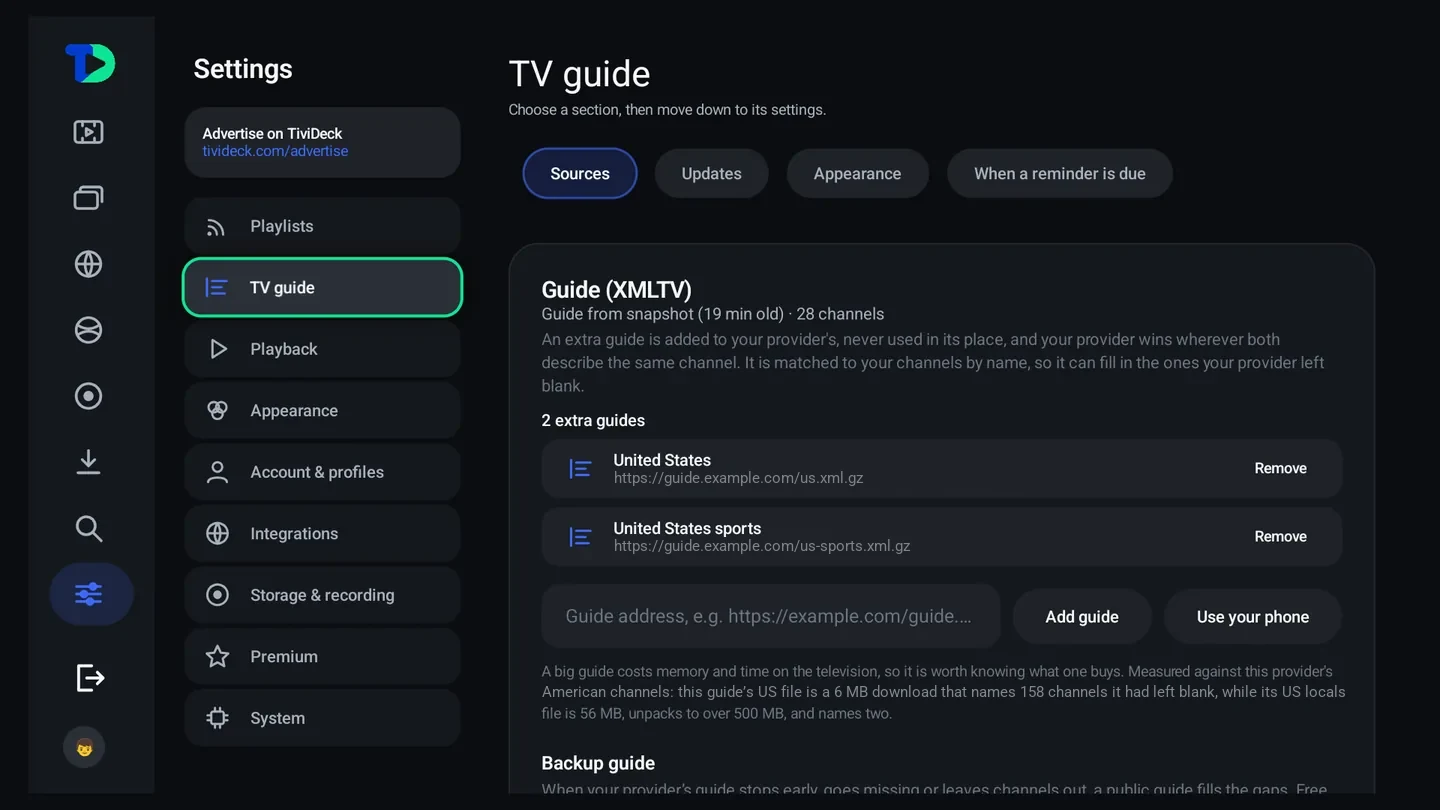
Task: Focus the Guide address input field
Action: 771,616
